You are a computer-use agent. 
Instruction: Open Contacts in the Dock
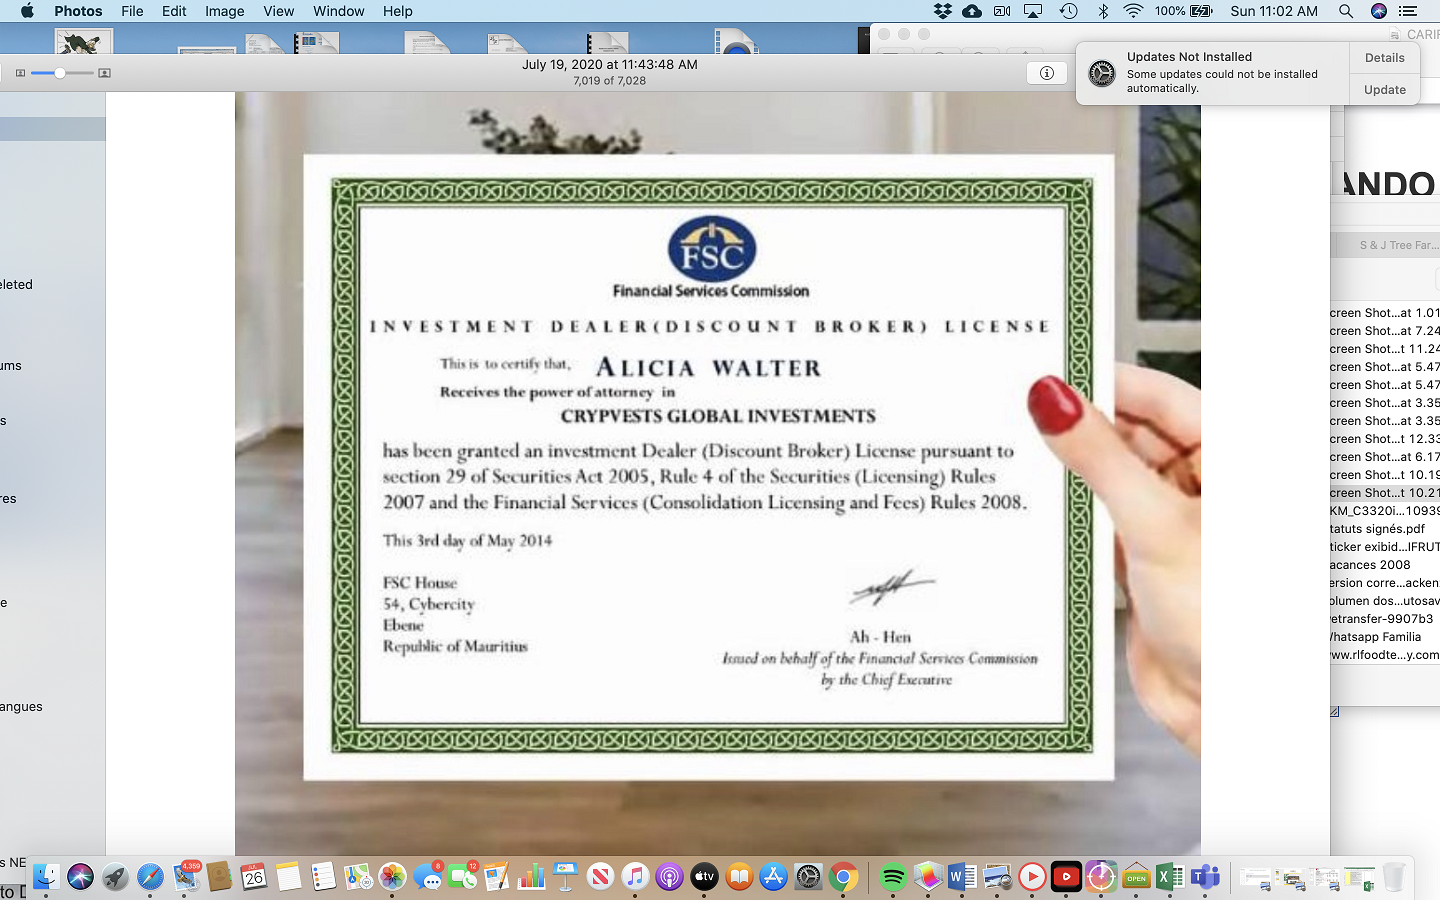[219, 877]
